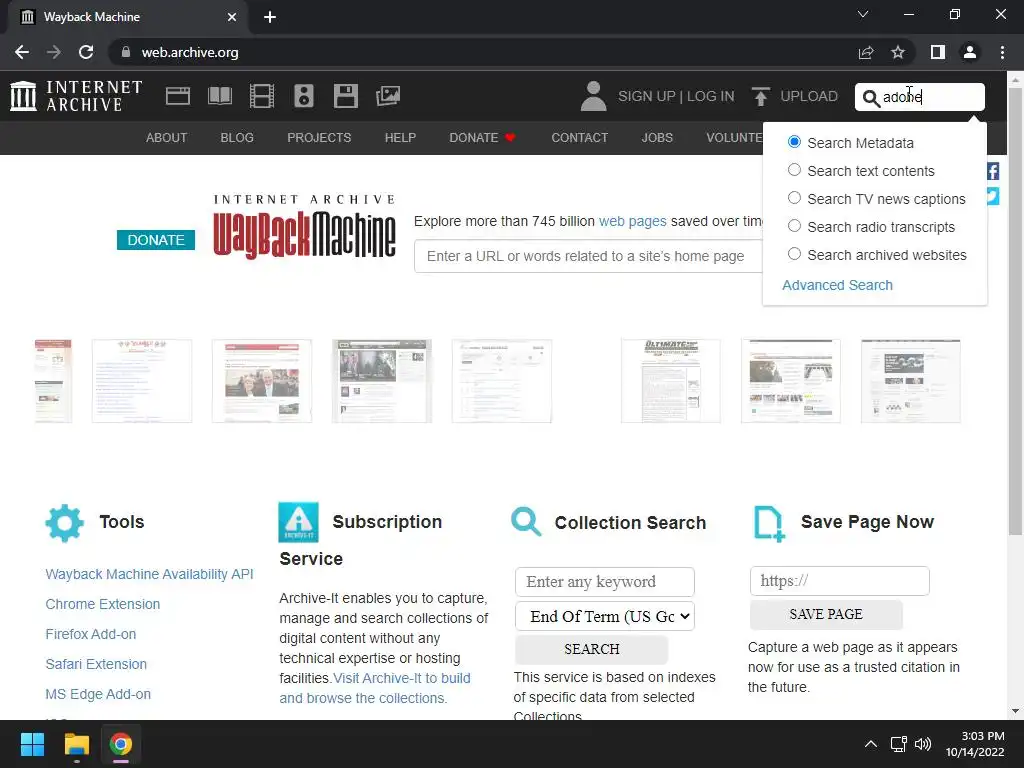The height and width of the screenshot is (768, 1024).
Task: Open Advanced Search link
Action: 837,285
